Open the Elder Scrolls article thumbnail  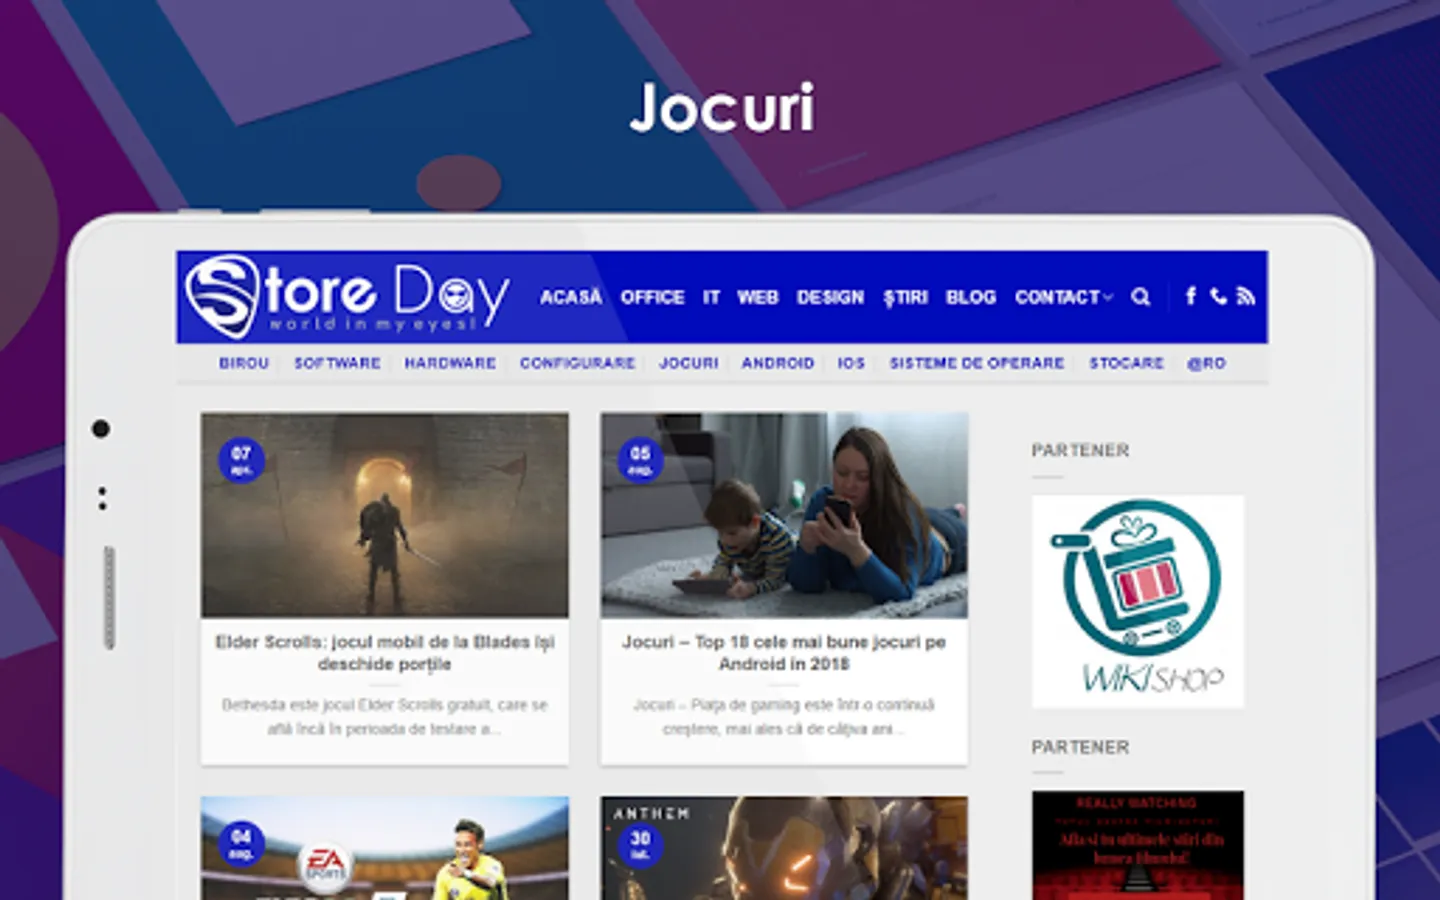[385, 515]
